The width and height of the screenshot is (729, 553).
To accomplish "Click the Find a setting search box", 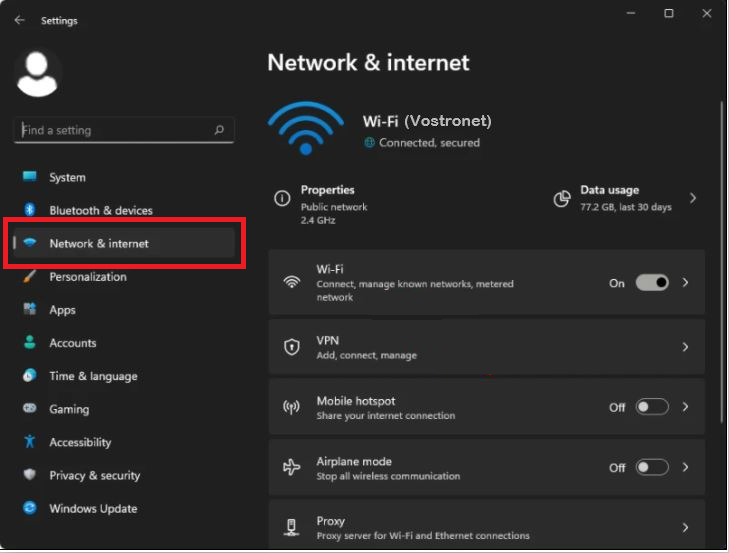I will click(x=115, y=130).
